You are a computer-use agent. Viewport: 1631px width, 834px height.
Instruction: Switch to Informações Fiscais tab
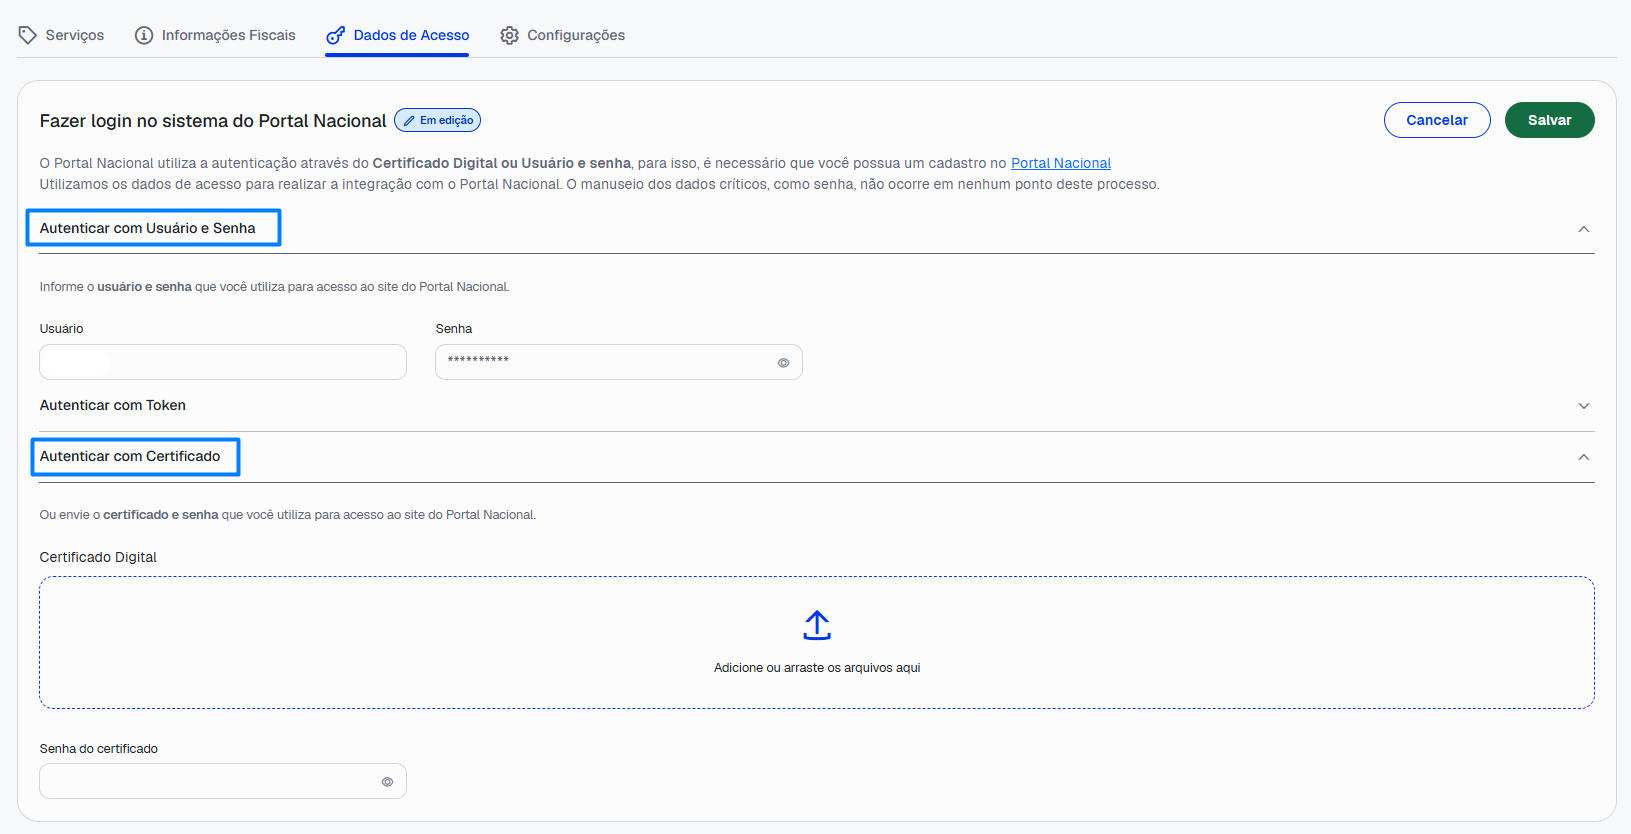click(x=215, y=35)
